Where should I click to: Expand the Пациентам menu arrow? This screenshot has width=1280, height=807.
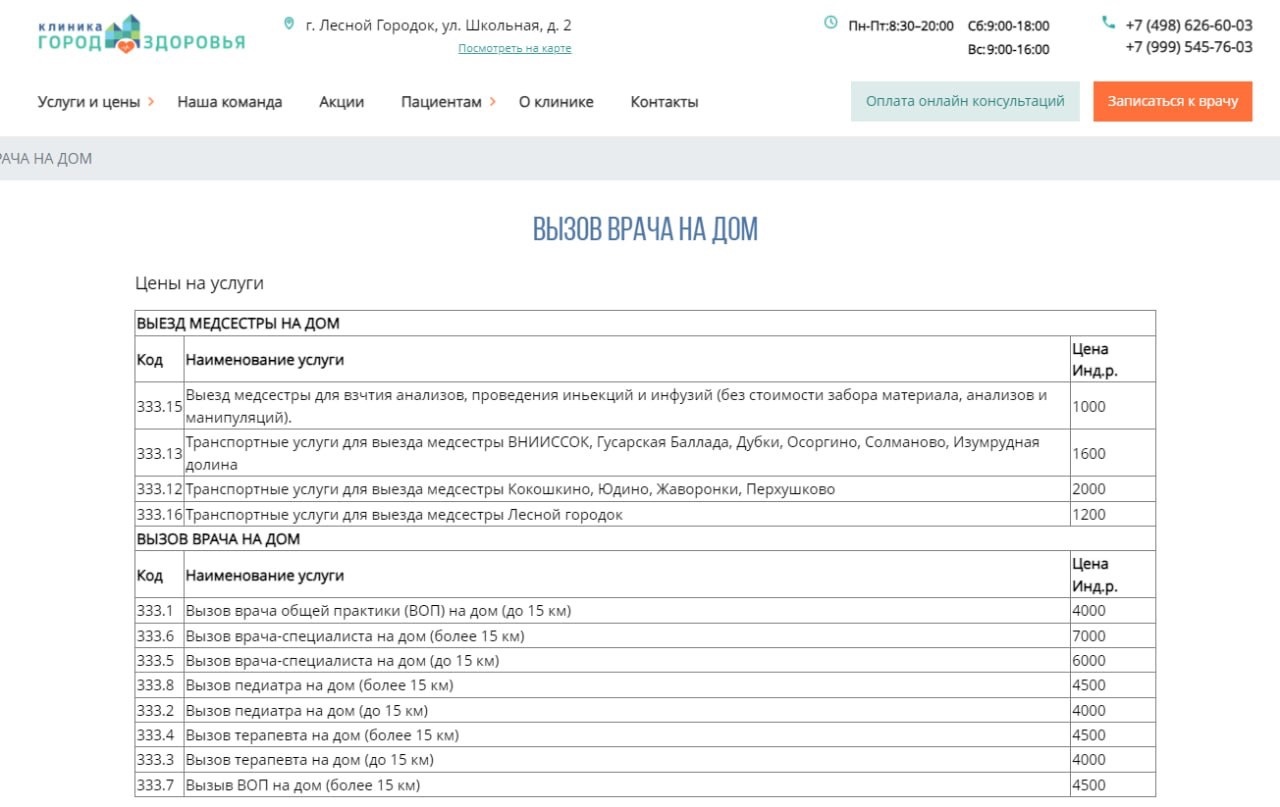pyautogui.click(x=492, y=101)
